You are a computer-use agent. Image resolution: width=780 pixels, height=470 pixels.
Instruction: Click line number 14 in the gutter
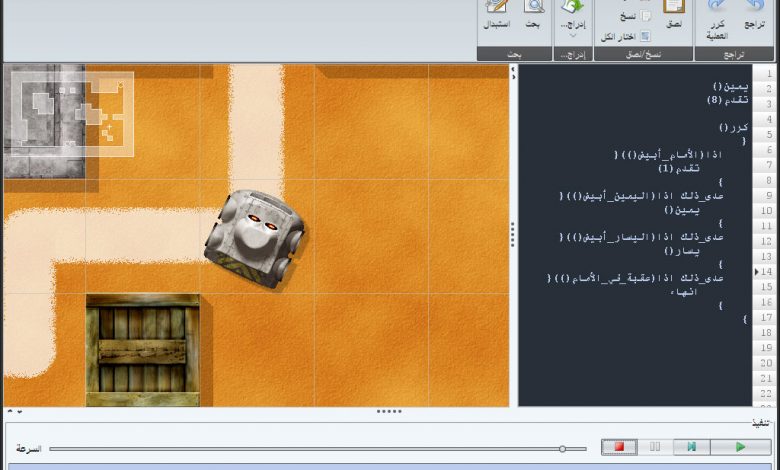(766, 272)
